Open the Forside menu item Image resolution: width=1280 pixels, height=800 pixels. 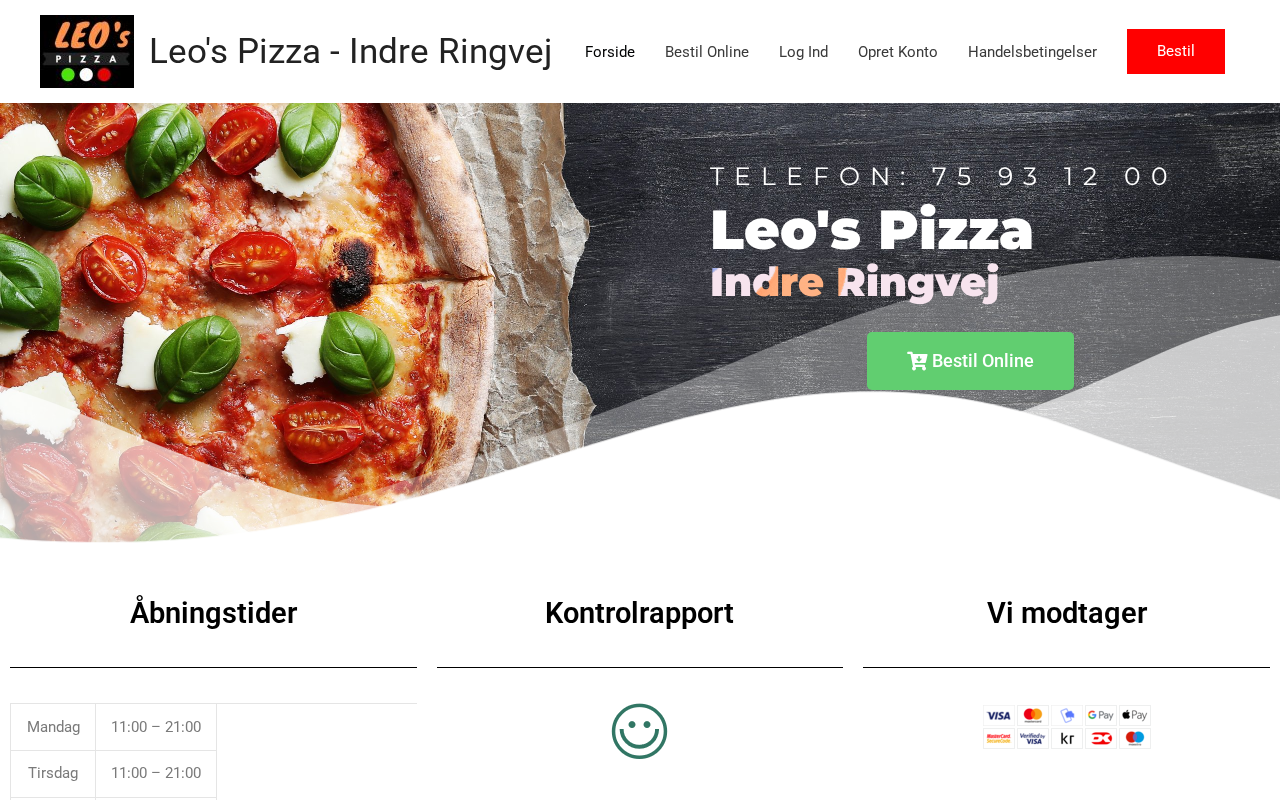tap(610, 52)
